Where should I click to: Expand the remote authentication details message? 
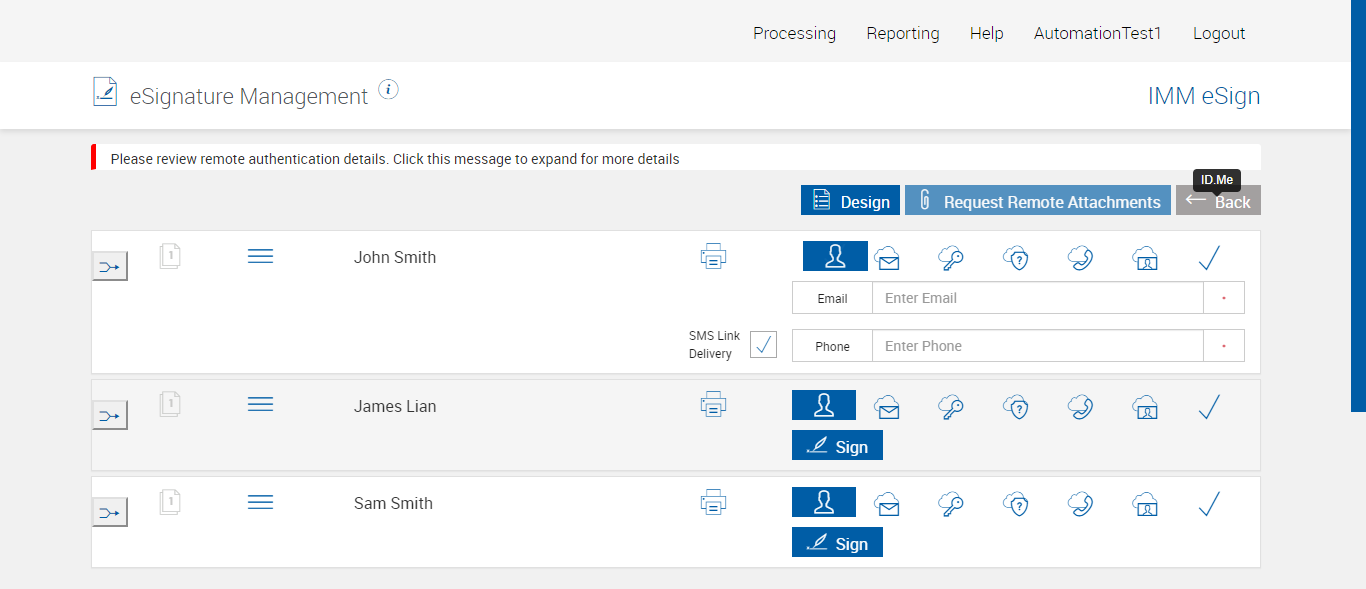coord(395,159)
